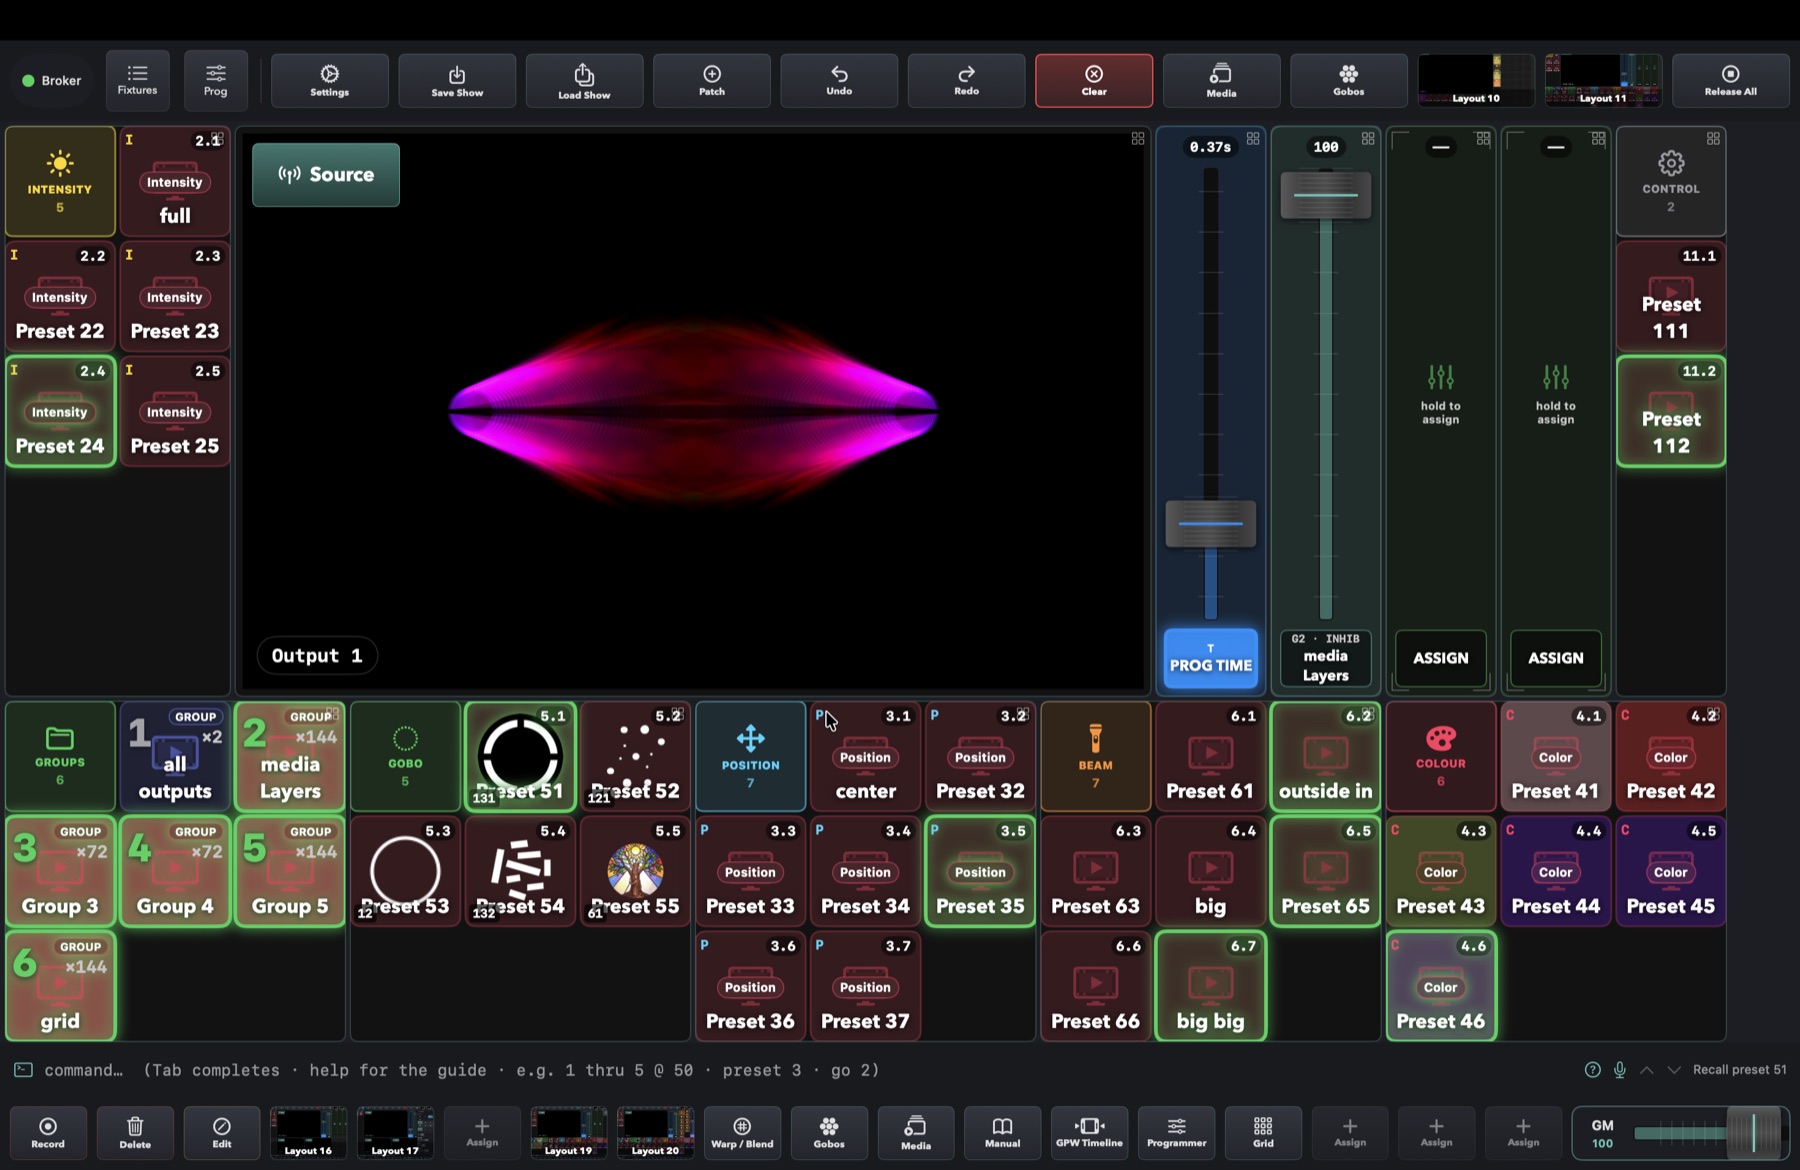Toggle color Preset 46
Viewport: 1800px width, 1170px height.
click(x=1440, y=986)
